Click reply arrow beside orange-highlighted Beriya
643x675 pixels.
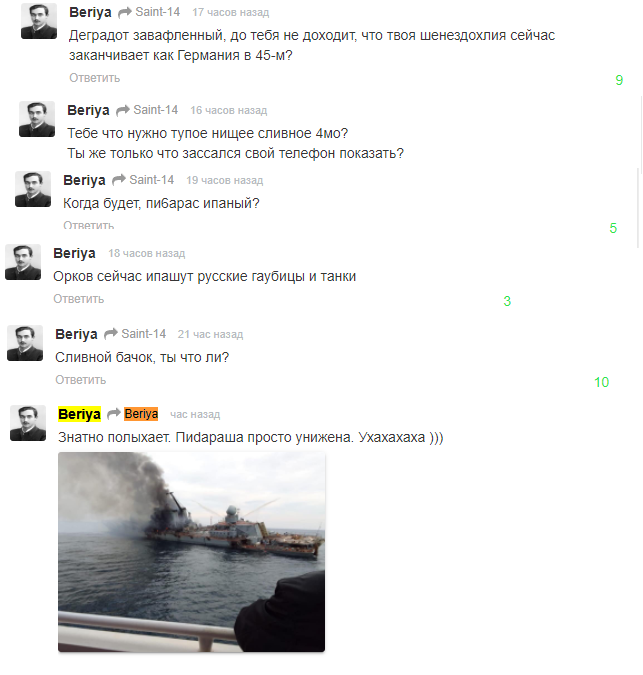click(114, 414)
